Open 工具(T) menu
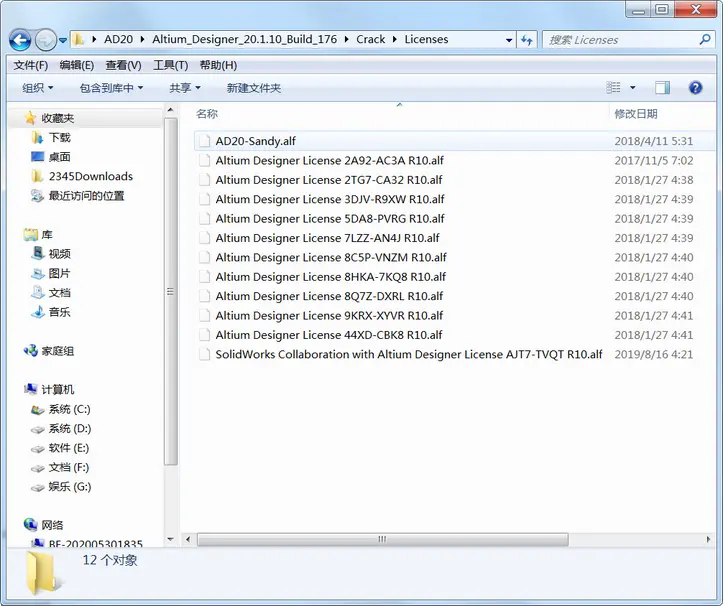Image resolution: width=725 pixels, height=606 pixels. click(171, 65)
